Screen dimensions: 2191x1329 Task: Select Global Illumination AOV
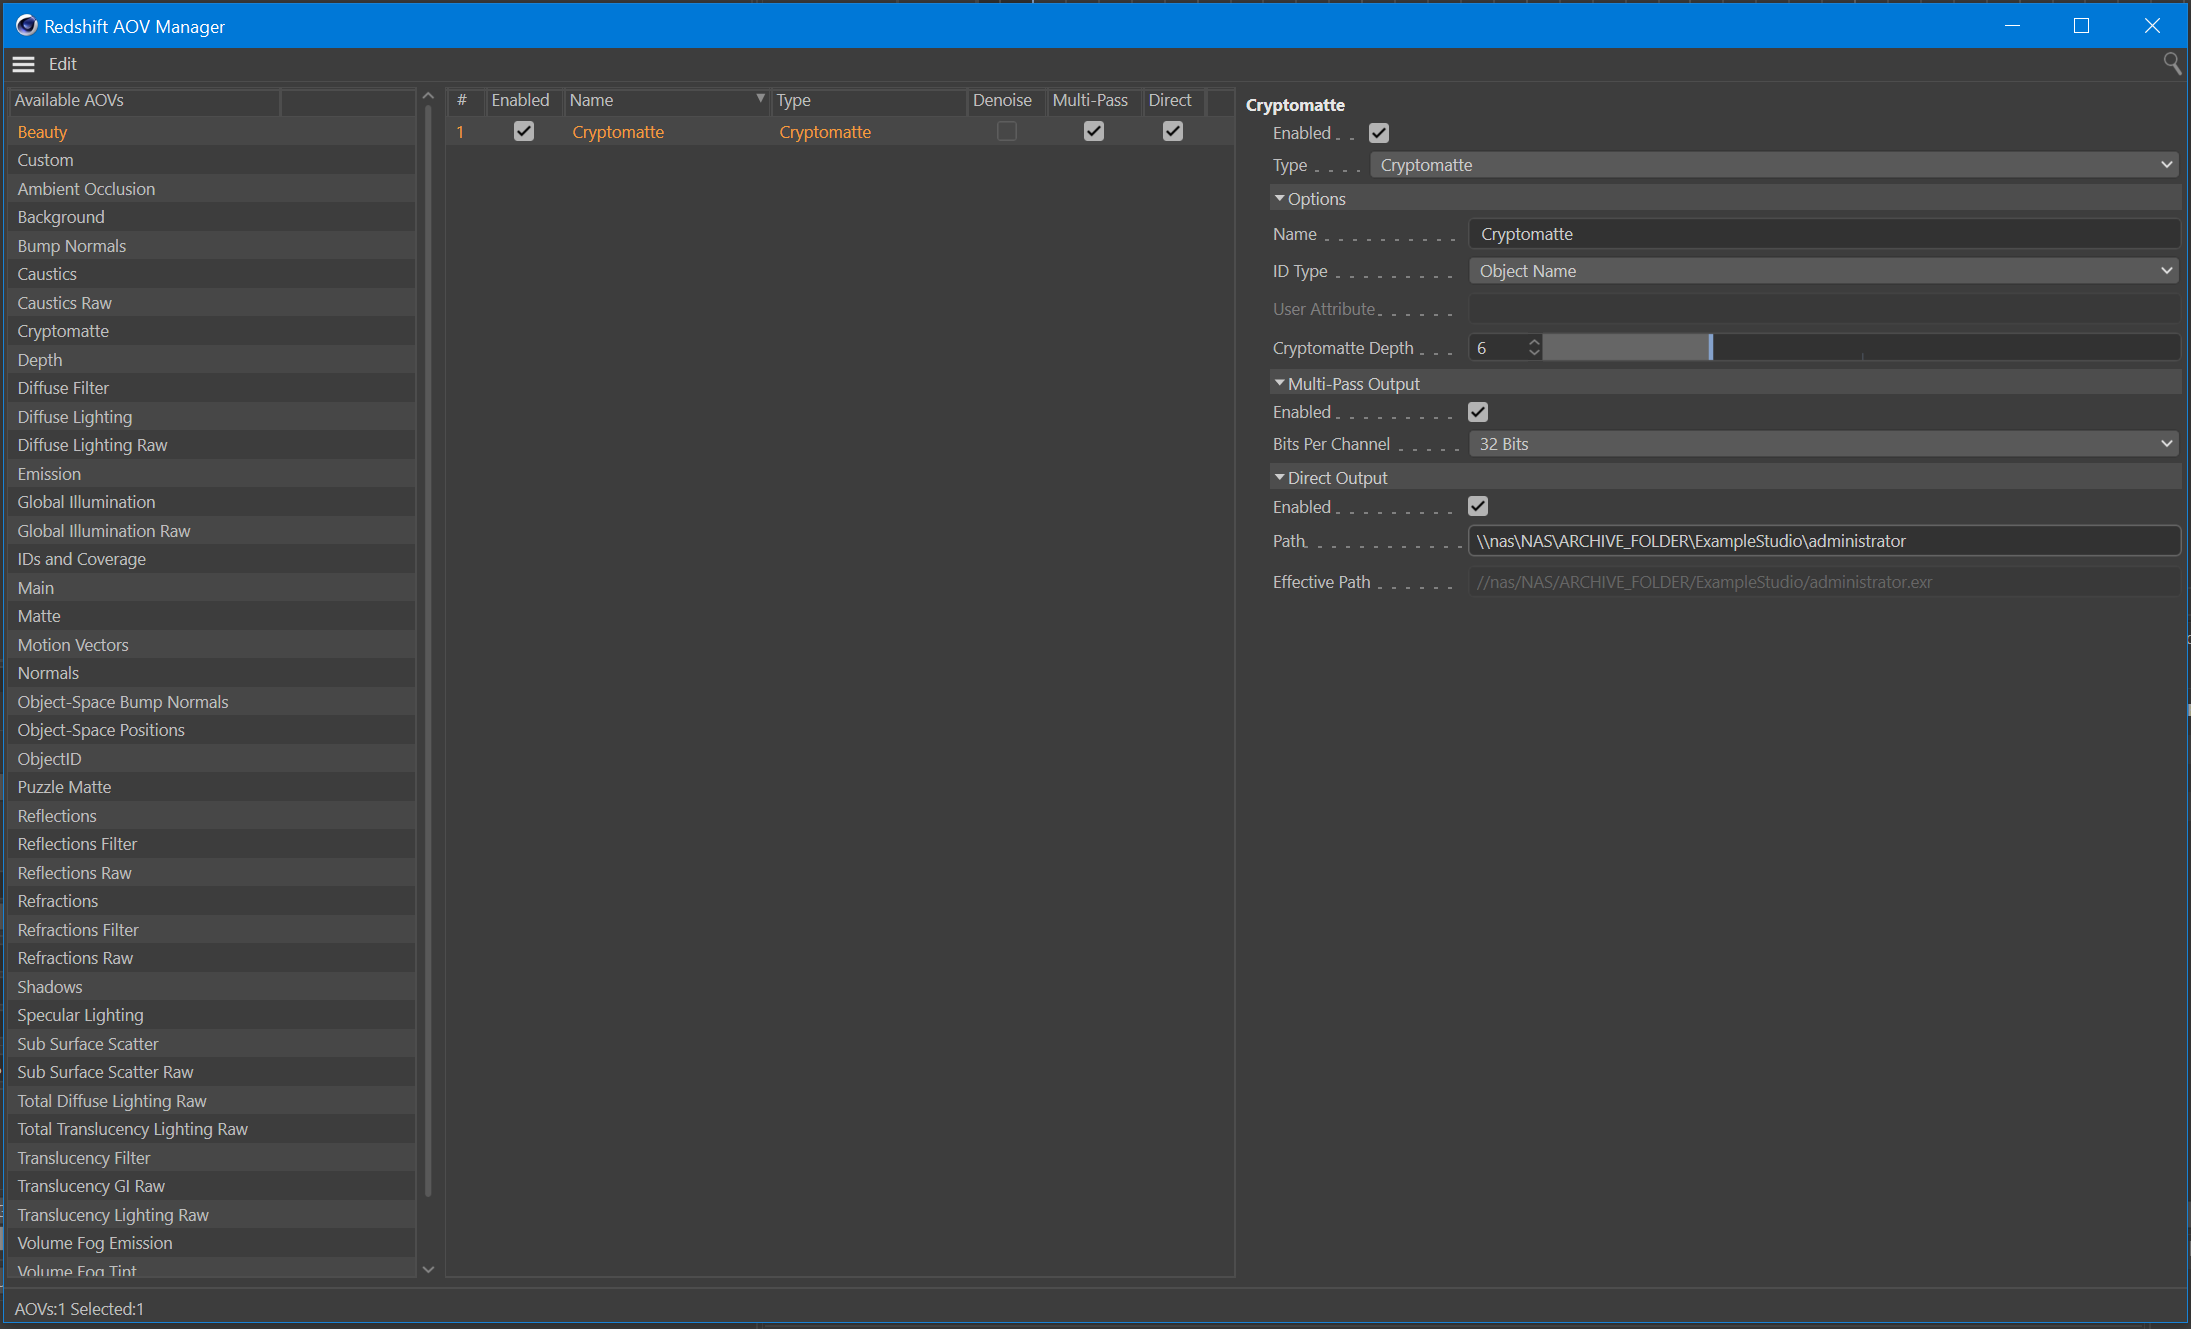pyautogui.click(x=212, y=502)
